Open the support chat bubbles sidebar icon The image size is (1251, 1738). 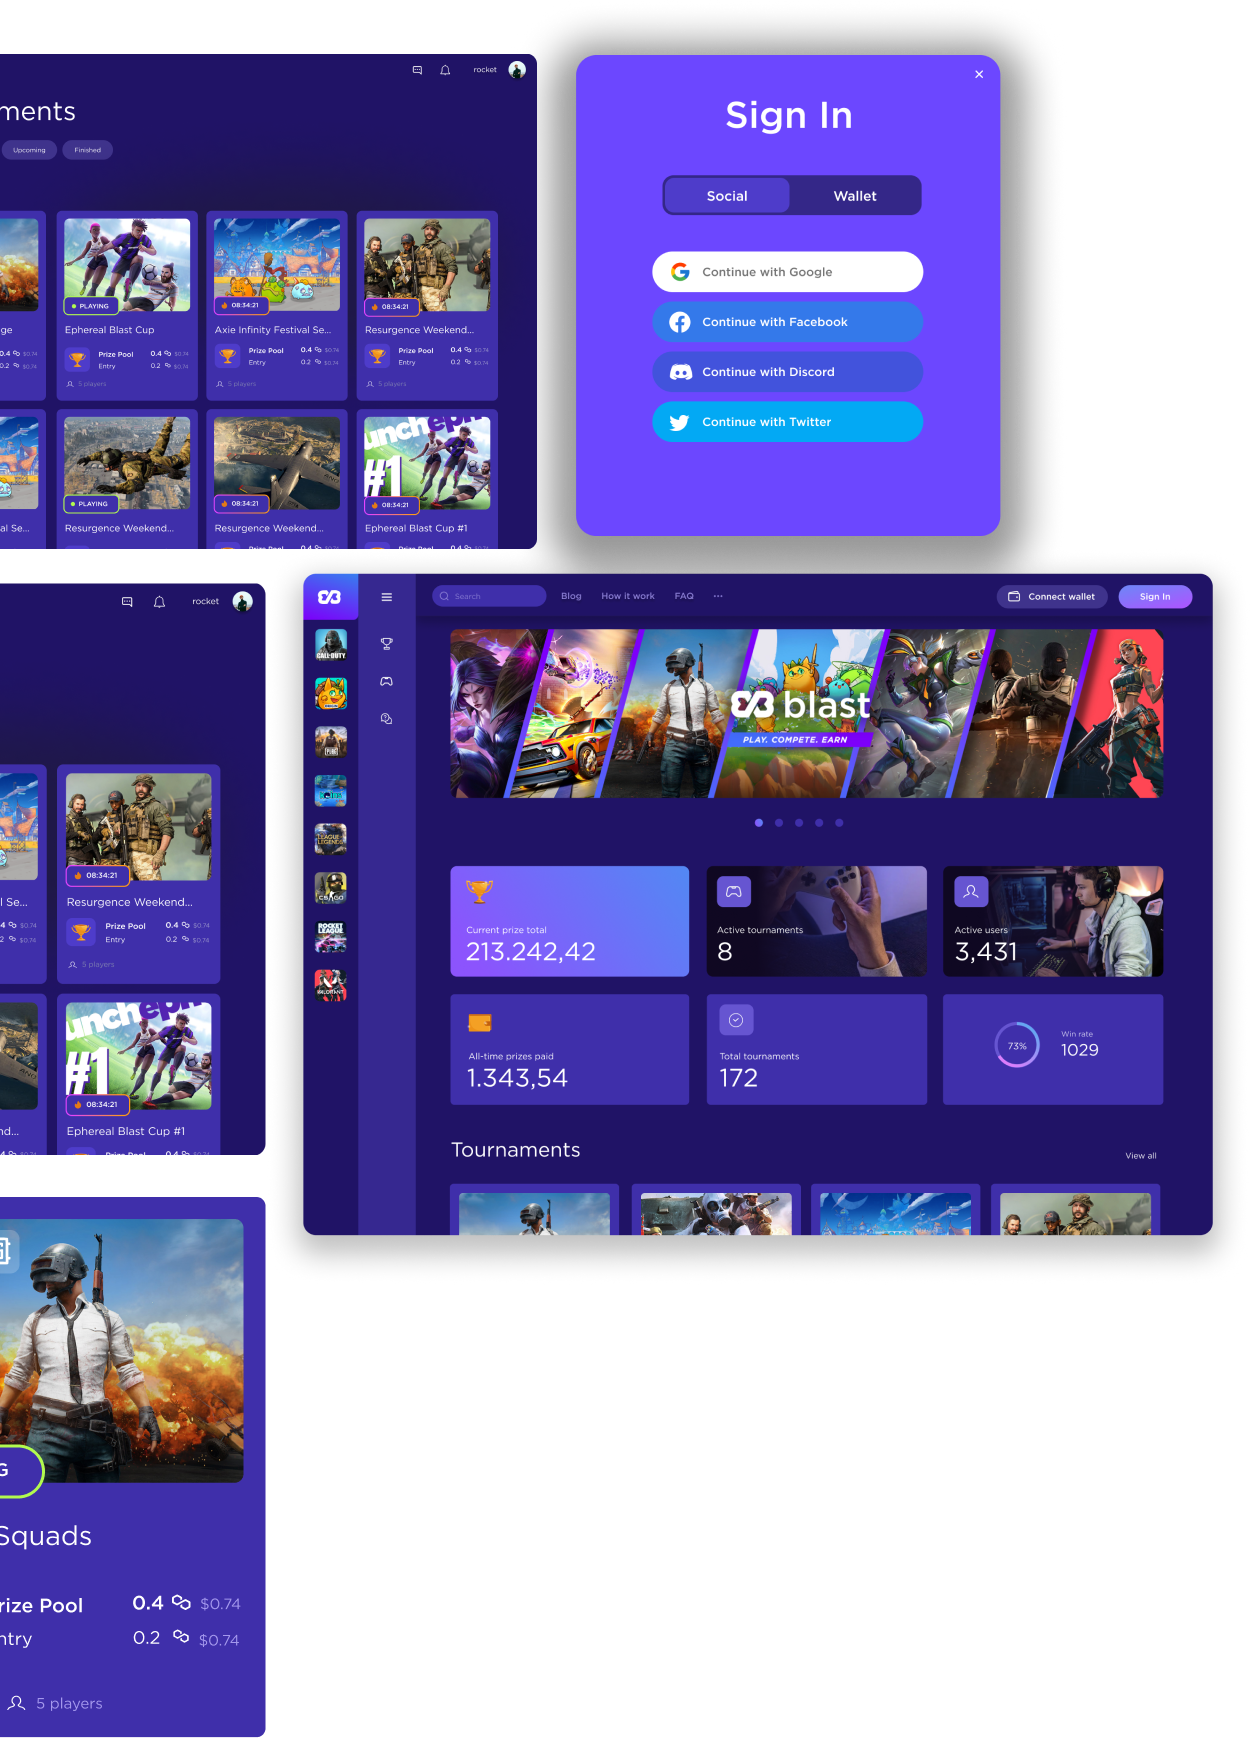pos(386,719)
